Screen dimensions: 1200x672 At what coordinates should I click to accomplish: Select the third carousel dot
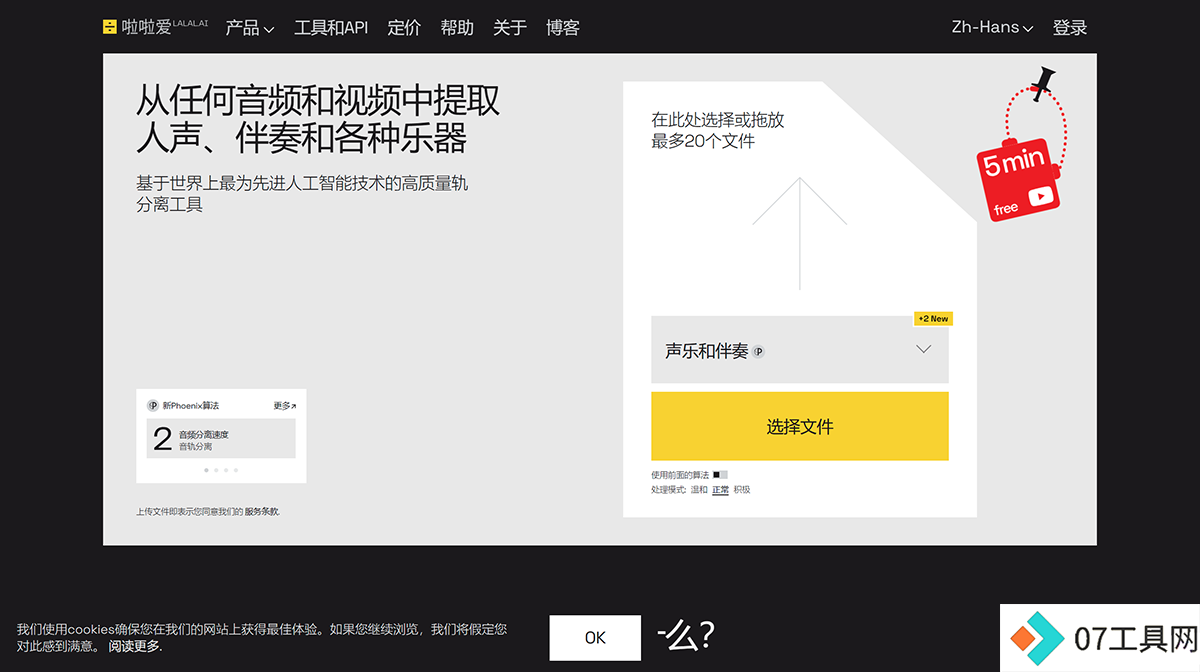pos(226,469)
